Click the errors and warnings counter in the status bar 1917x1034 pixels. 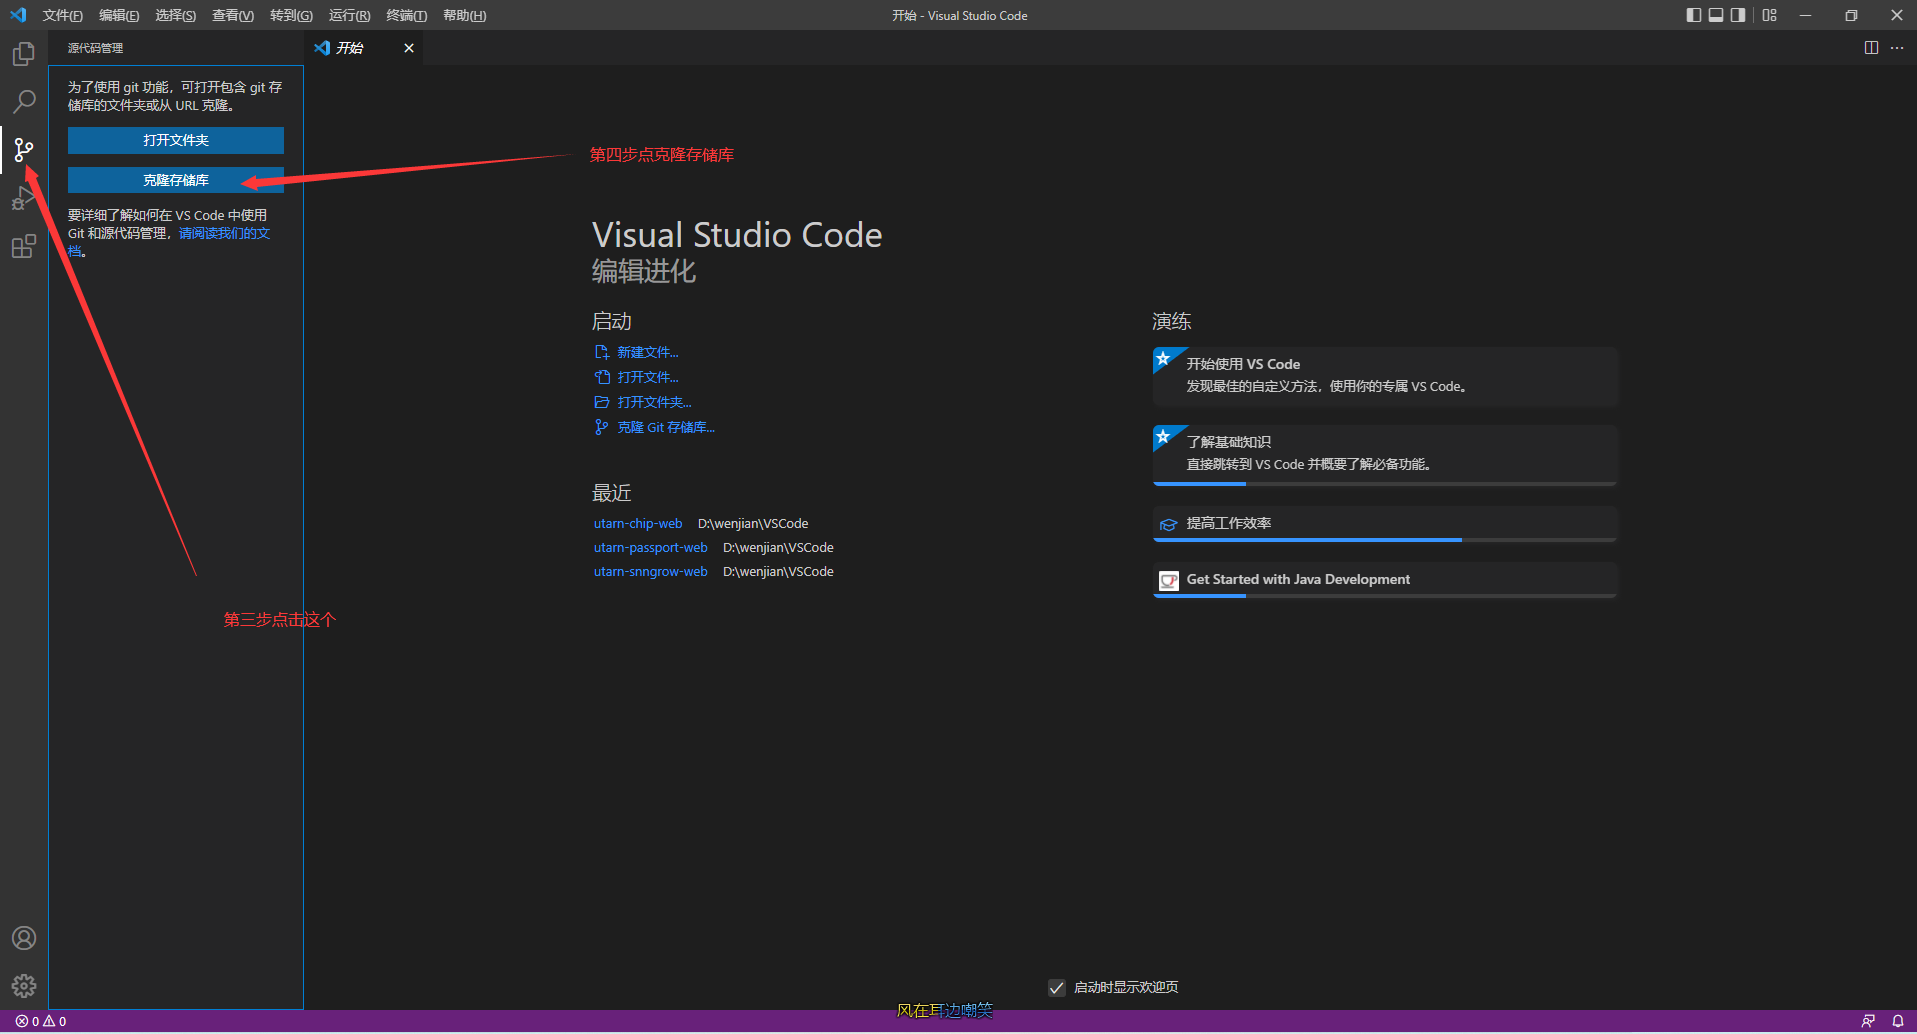click(x=41, y=1020)
